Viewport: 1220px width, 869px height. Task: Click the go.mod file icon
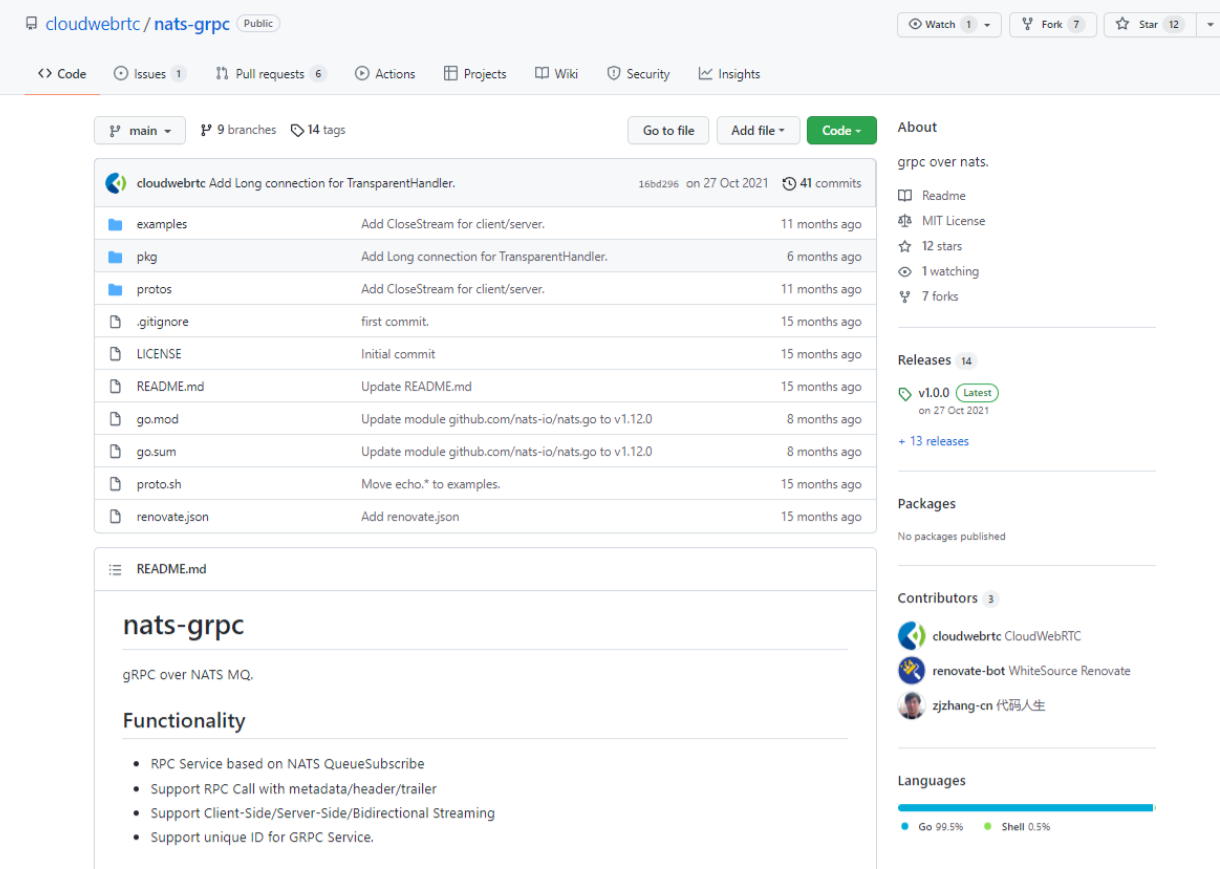pos(115,419)
